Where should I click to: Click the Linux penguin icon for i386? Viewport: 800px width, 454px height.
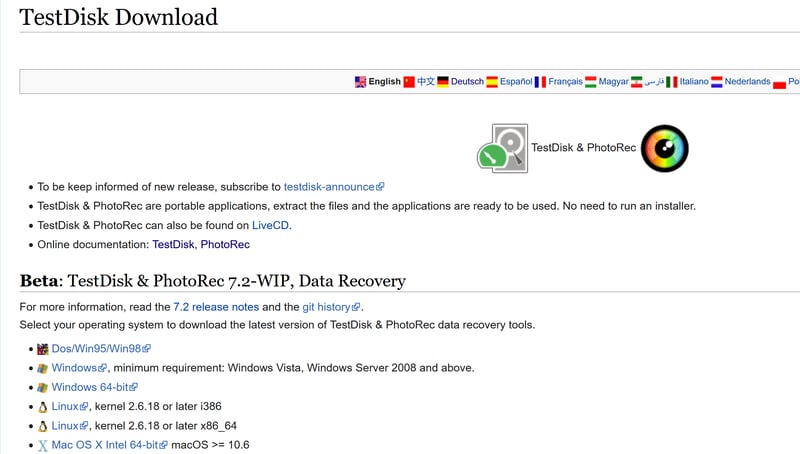pos(43,407)
